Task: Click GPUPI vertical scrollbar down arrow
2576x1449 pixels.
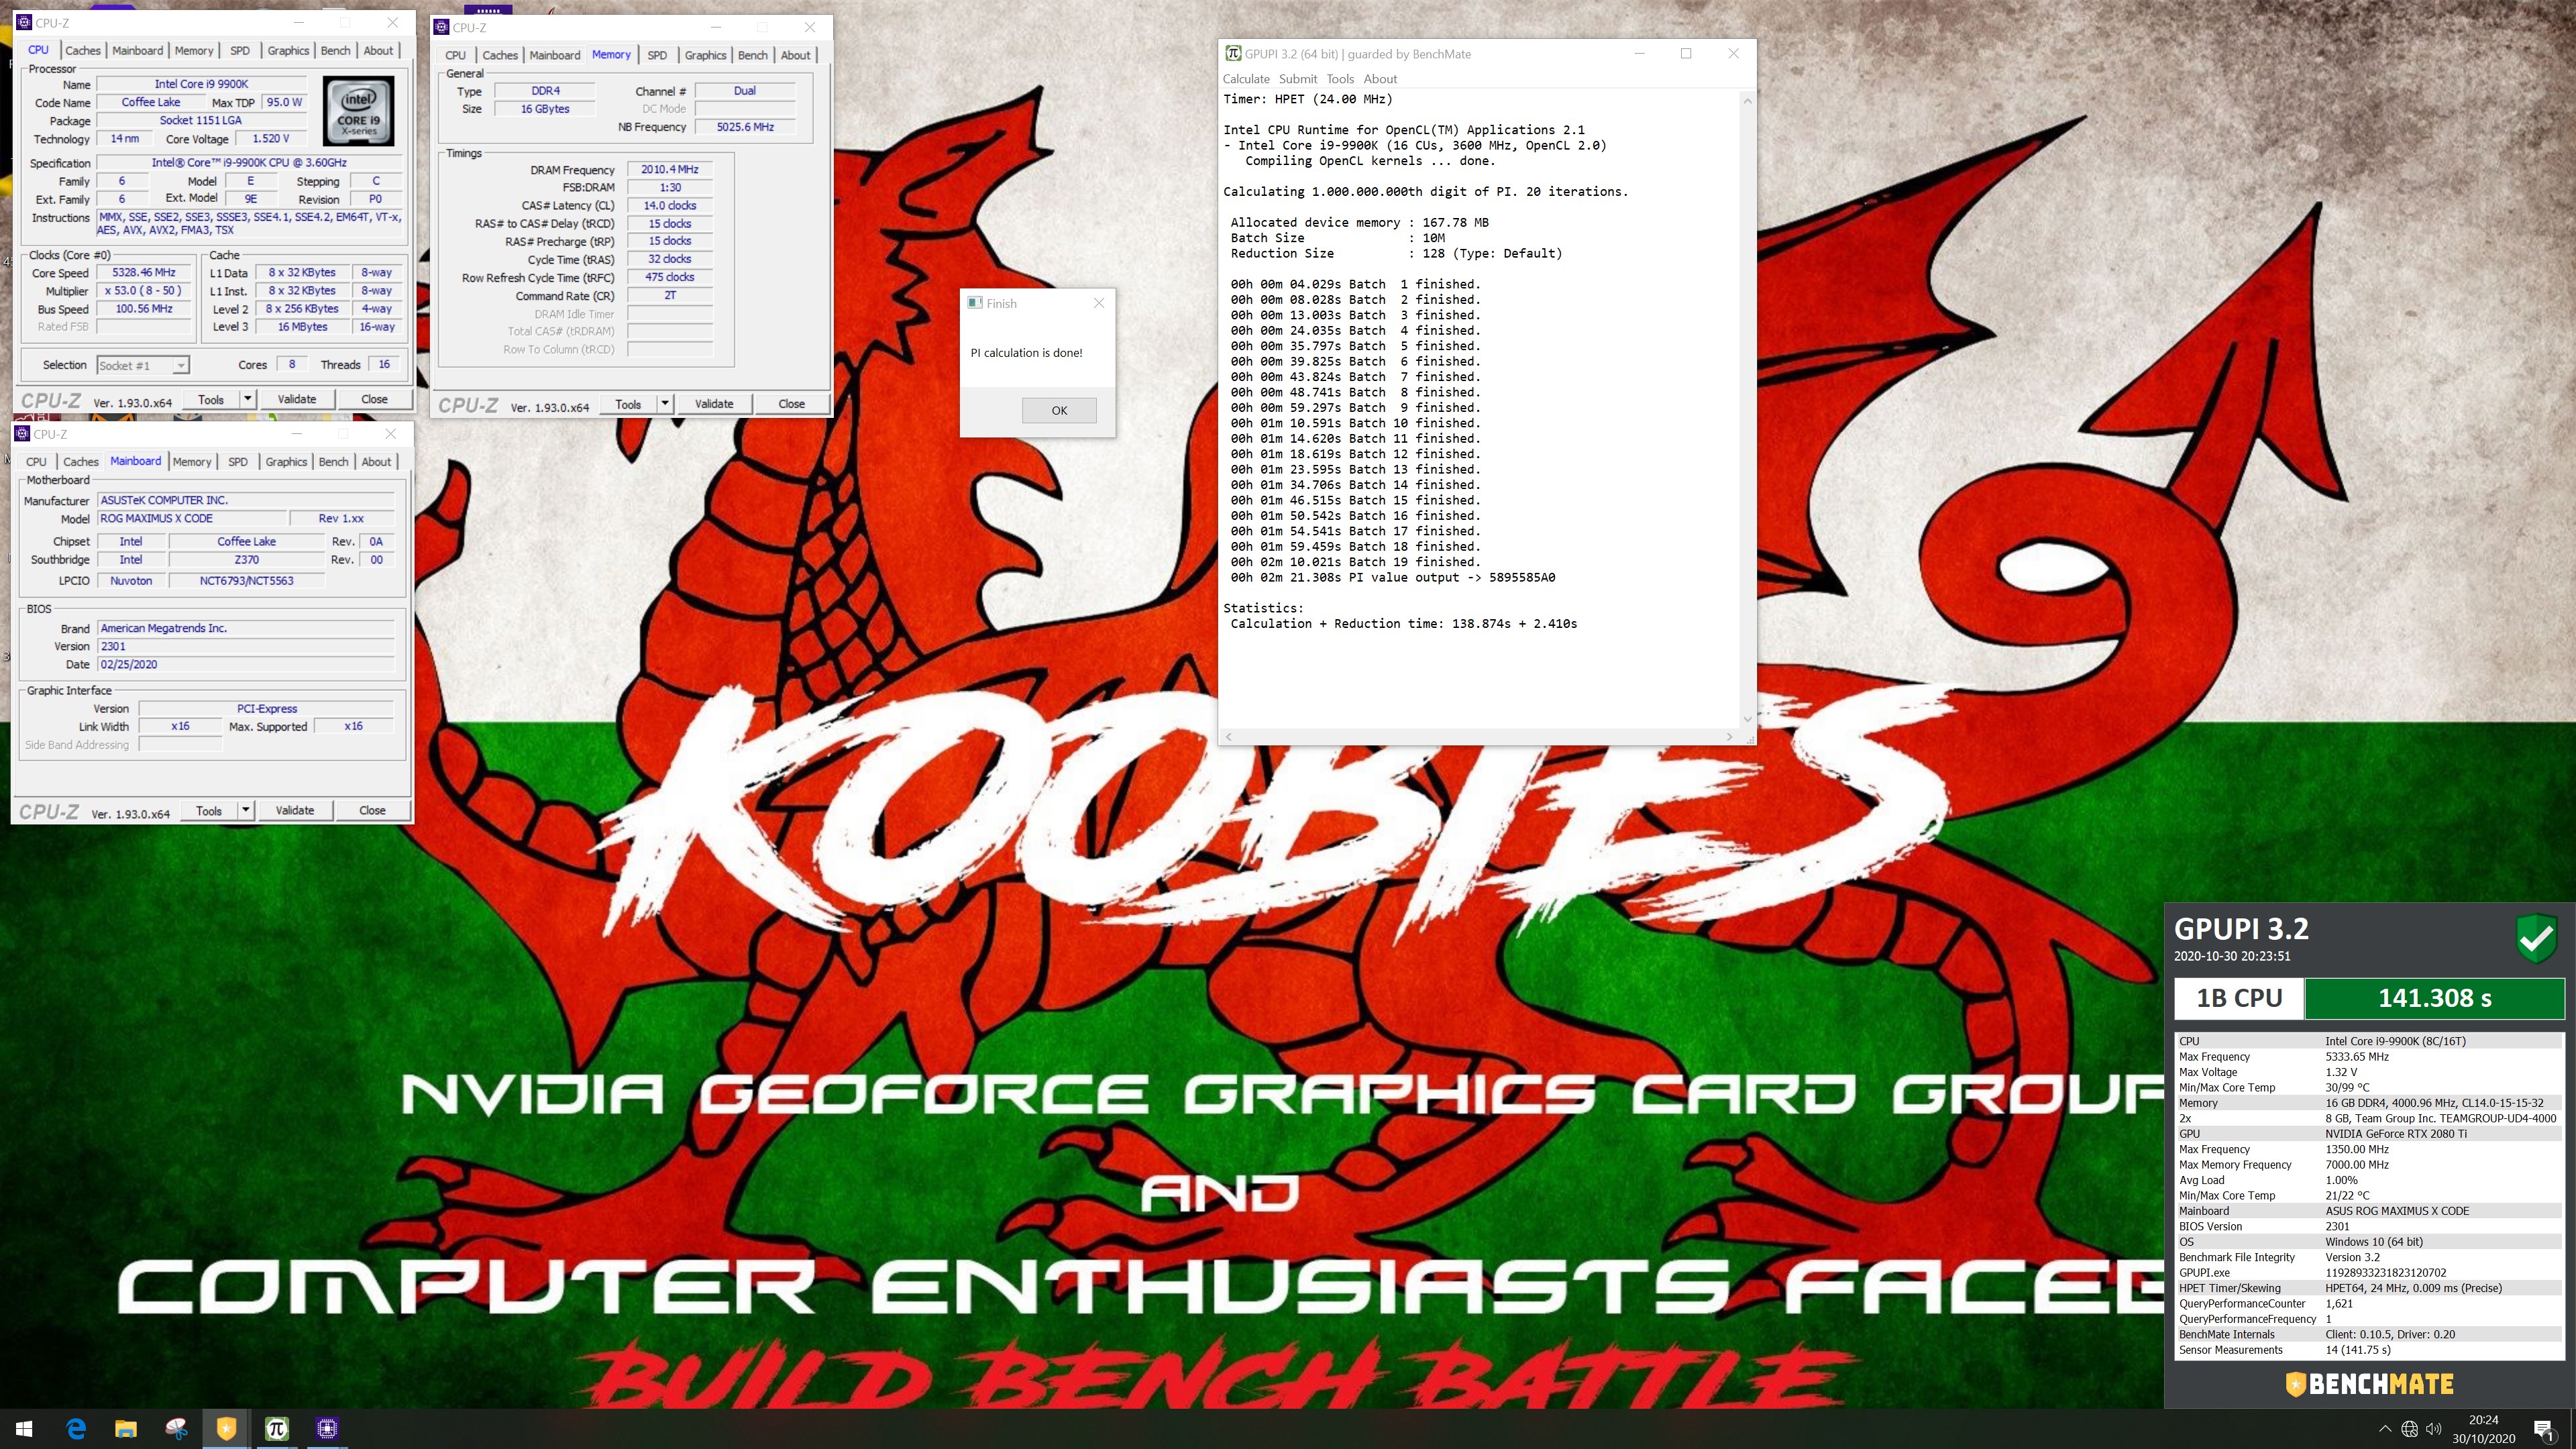Action: (x=1747, y=719)
